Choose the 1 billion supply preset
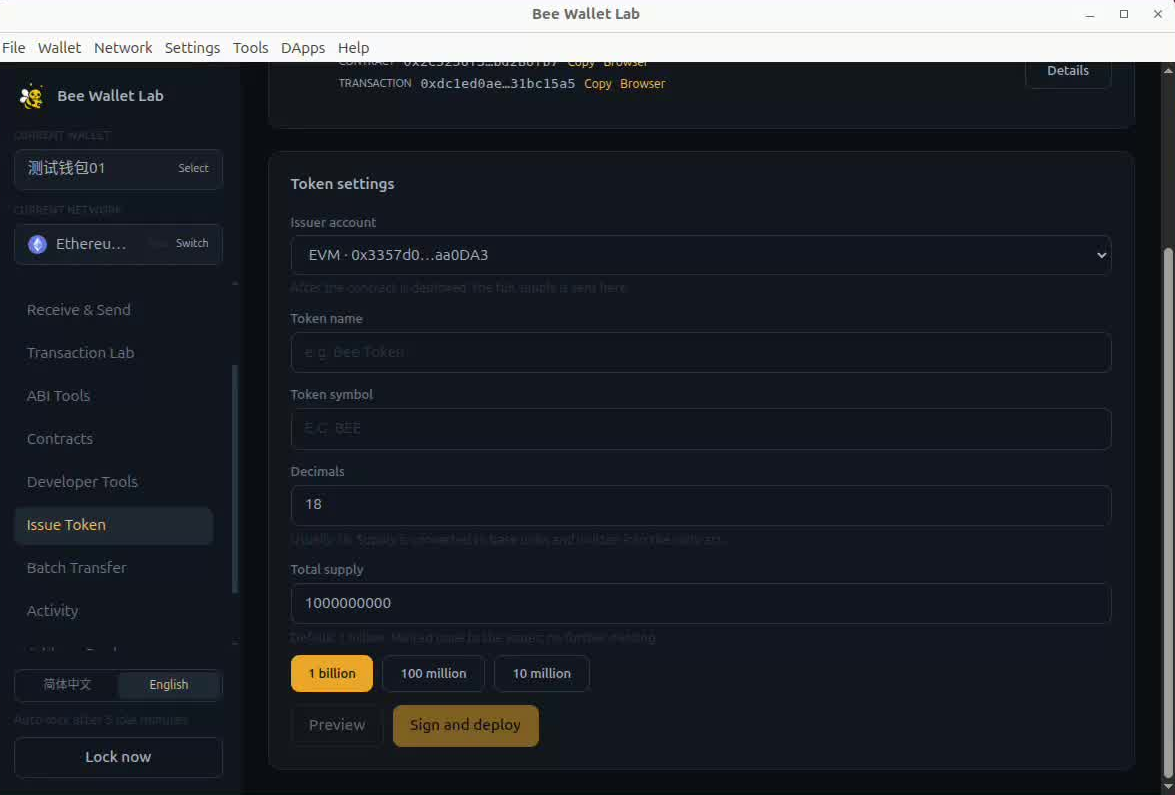 (332, 674)
